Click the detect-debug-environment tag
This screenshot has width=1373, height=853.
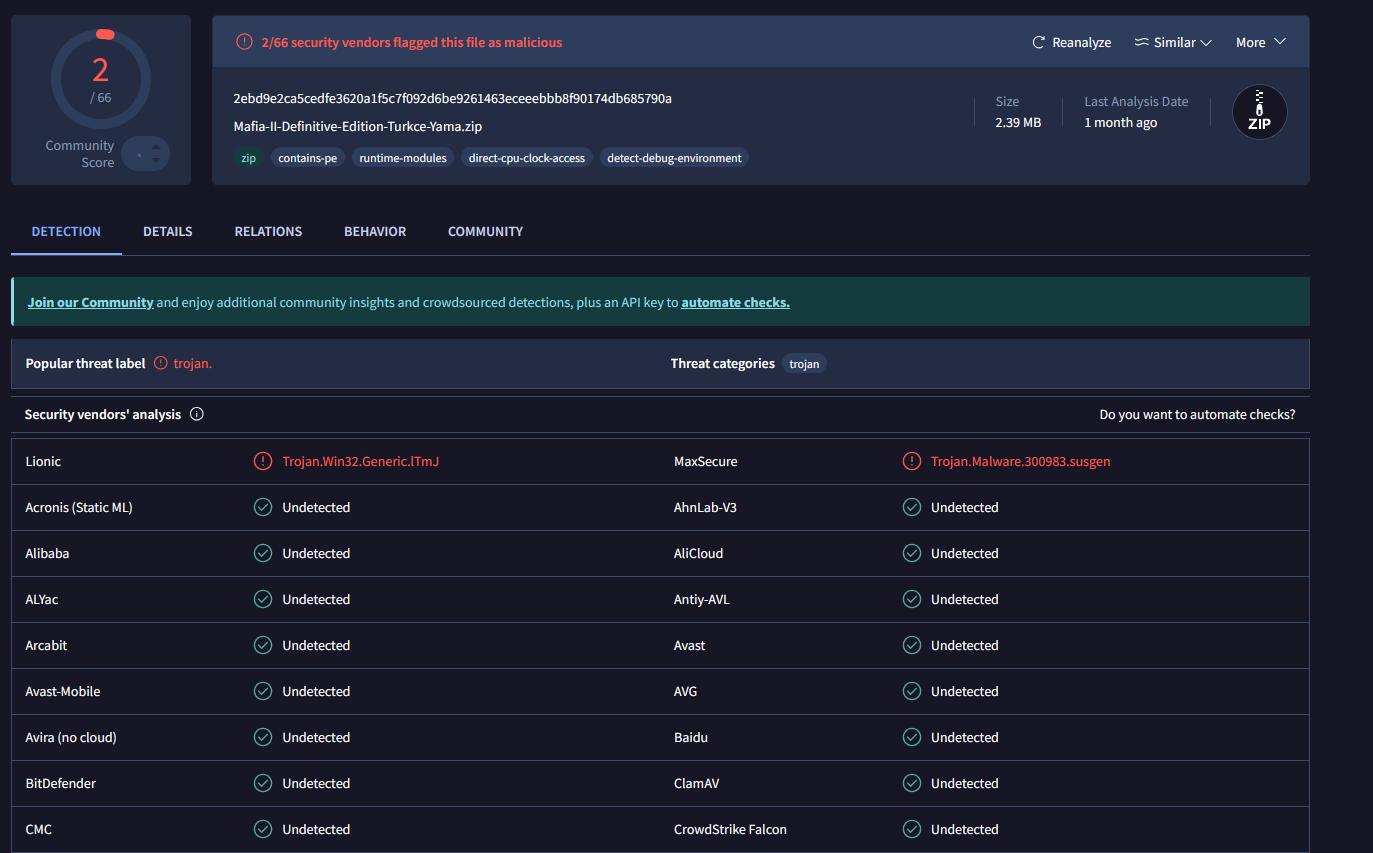[675, 158]
